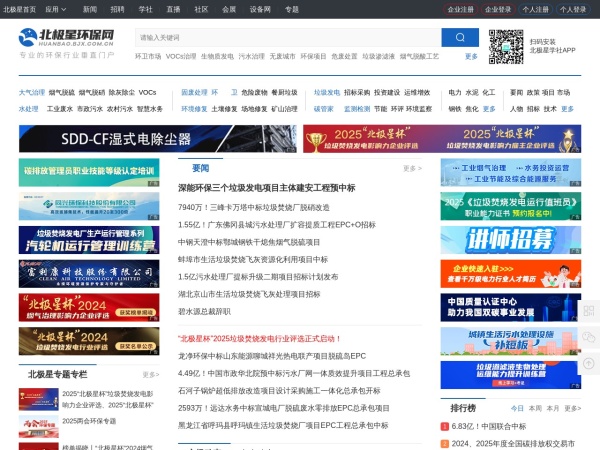Open the 垃圾渗滤液生物处理运维能力提升训练营 banner

(x=511, y=375)
